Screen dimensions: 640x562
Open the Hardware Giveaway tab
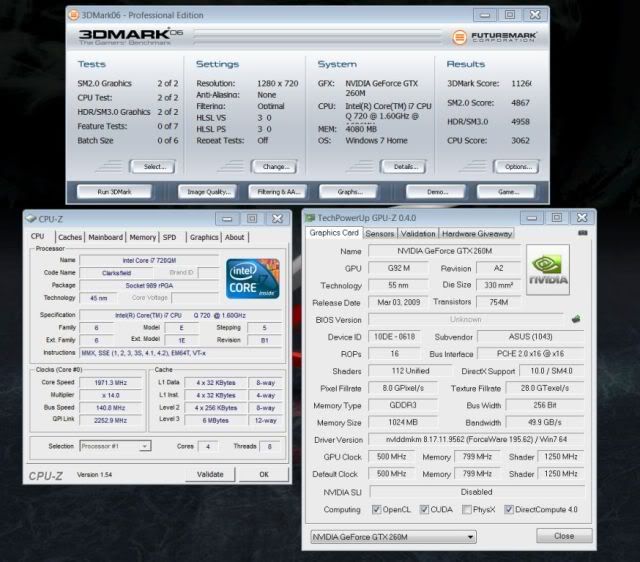tap(477, 233)
